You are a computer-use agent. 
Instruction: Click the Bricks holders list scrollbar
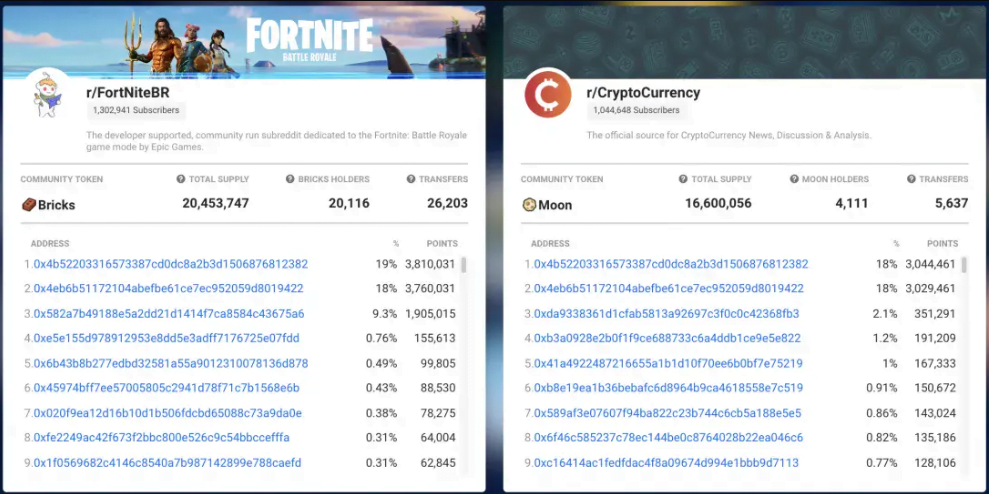click(463, 265)
